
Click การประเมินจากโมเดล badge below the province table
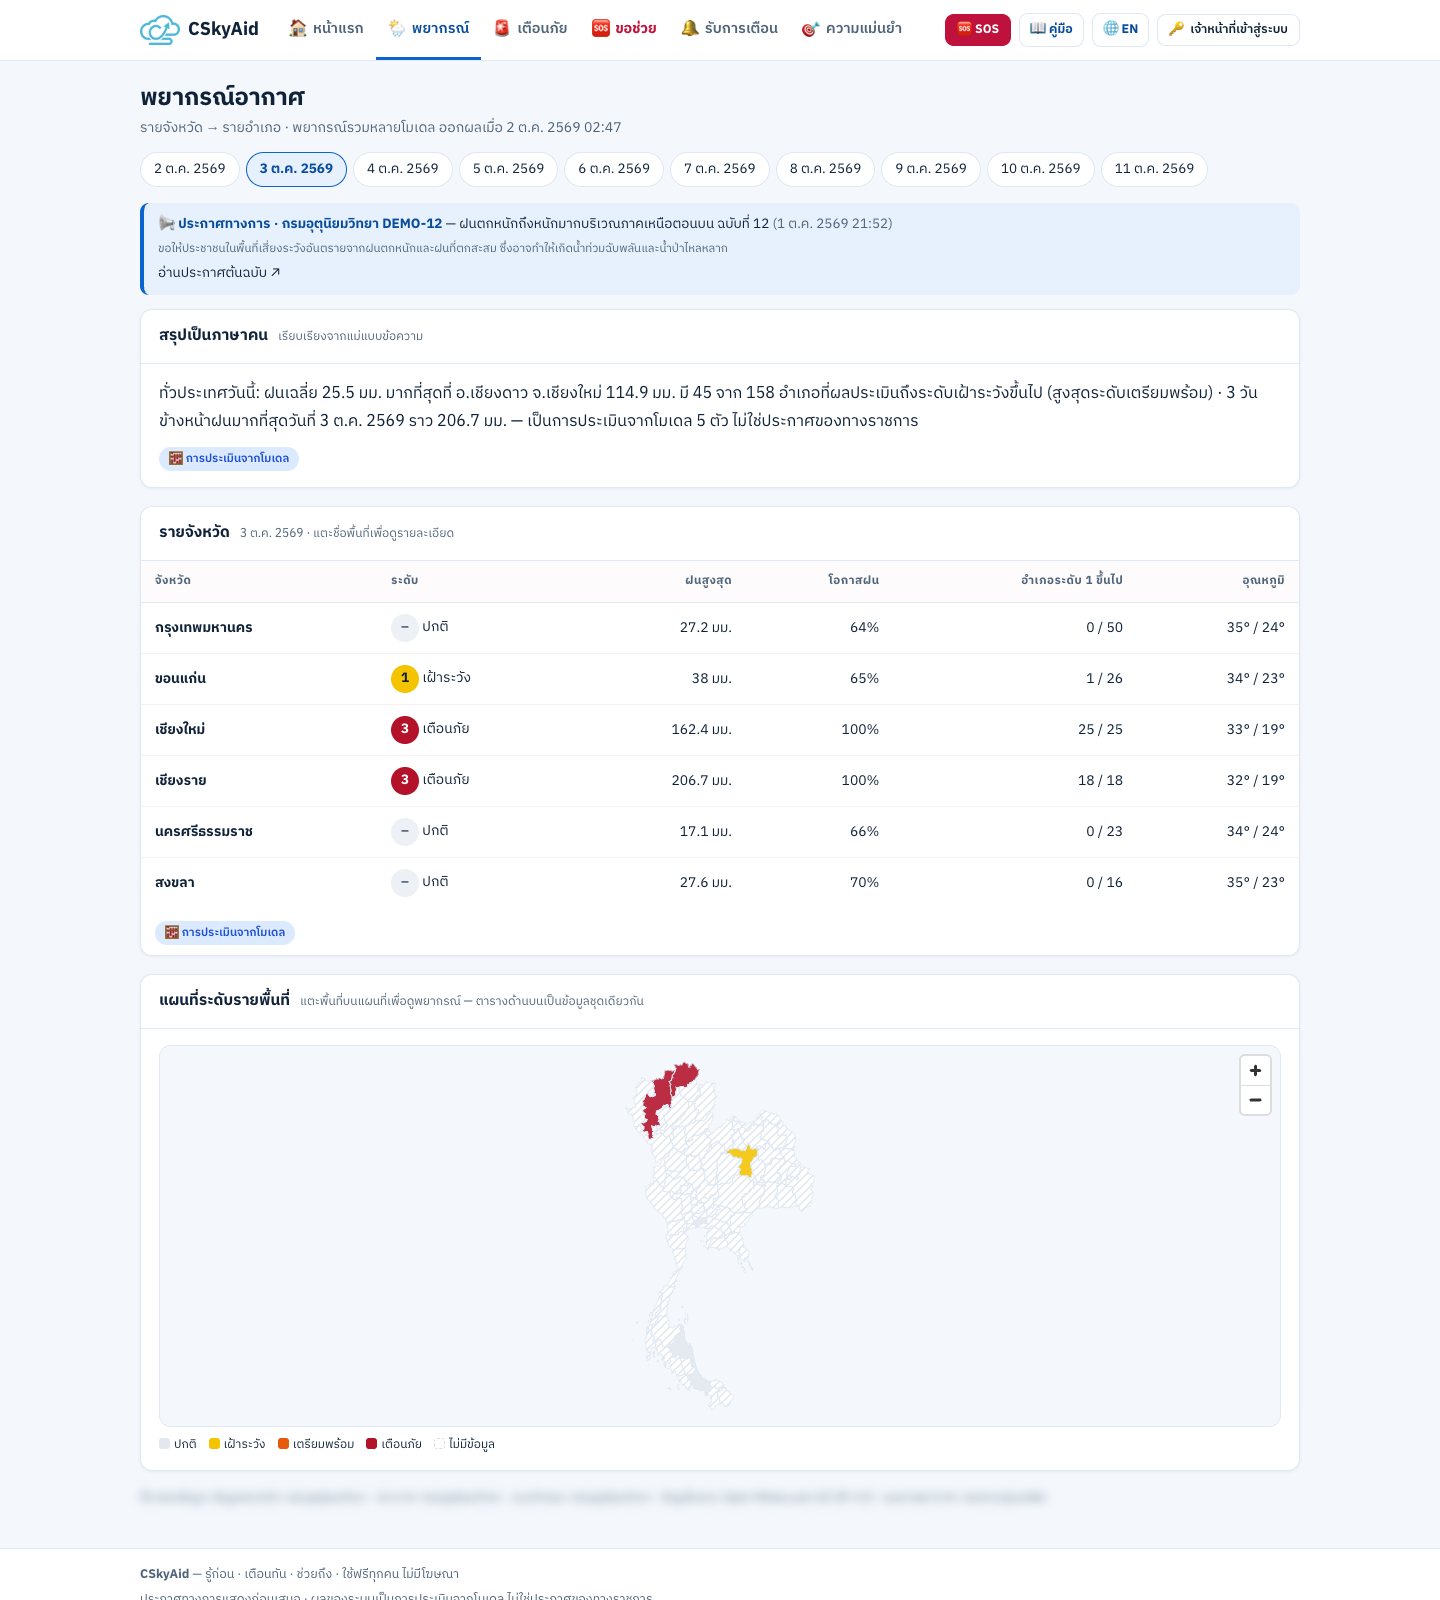225,932
